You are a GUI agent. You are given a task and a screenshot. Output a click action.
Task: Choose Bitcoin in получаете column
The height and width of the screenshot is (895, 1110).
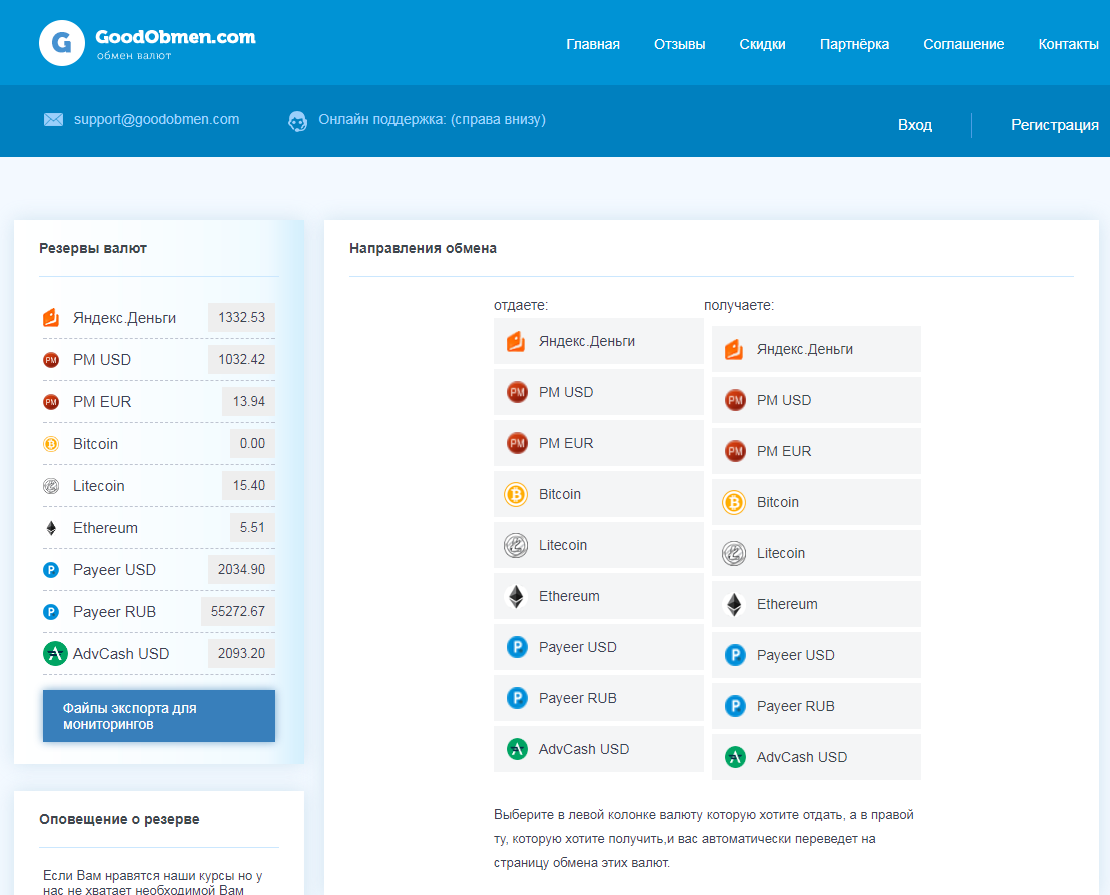click(x=816, y=502)
